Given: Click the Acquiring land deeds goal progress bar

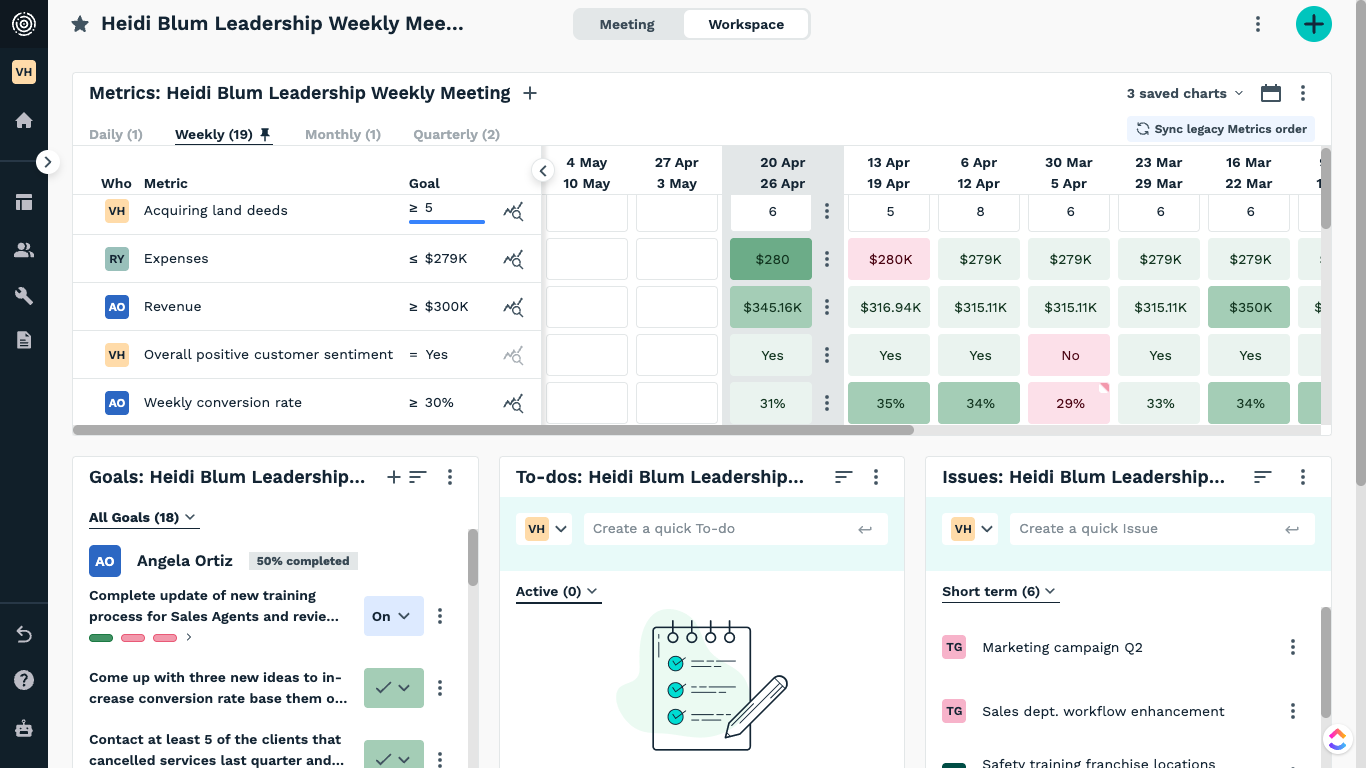Looking at the screenshot, I should pyautogui.click(x=447, y=222).
